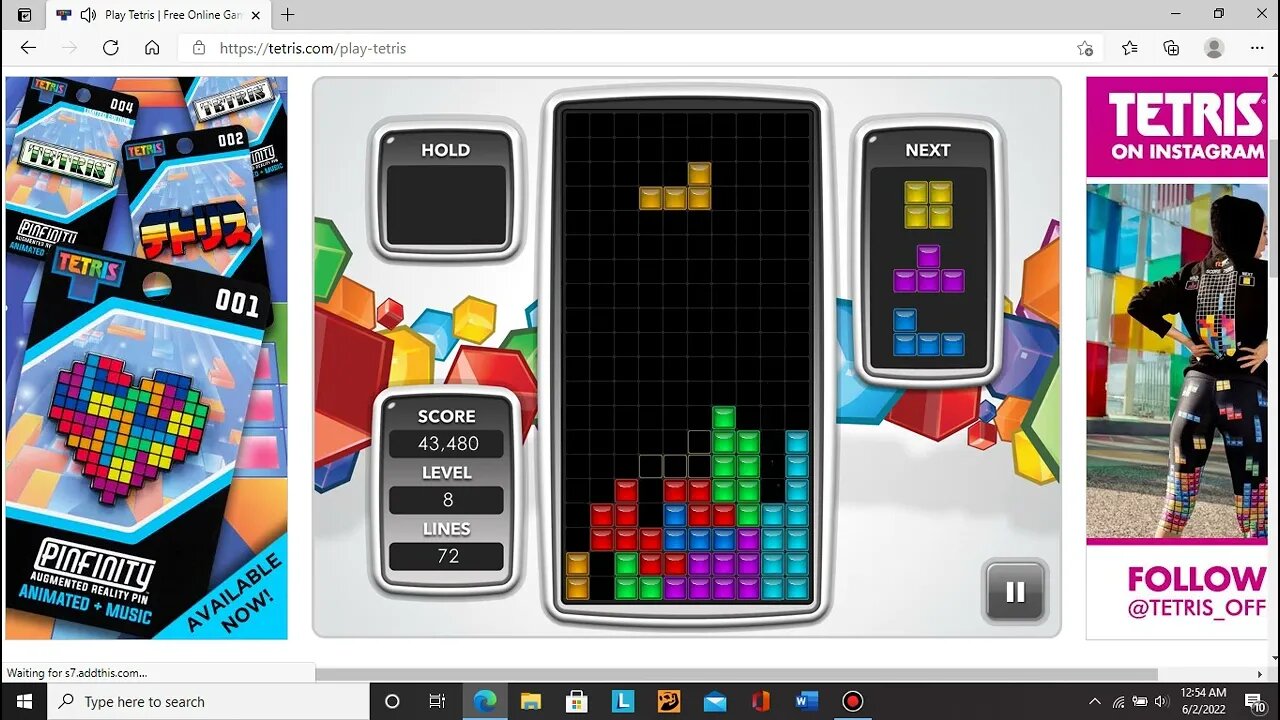This screenshot has height=720, width=1280.
Task: Open the Mail app on taskbar
Action: (x=714, y=701)
